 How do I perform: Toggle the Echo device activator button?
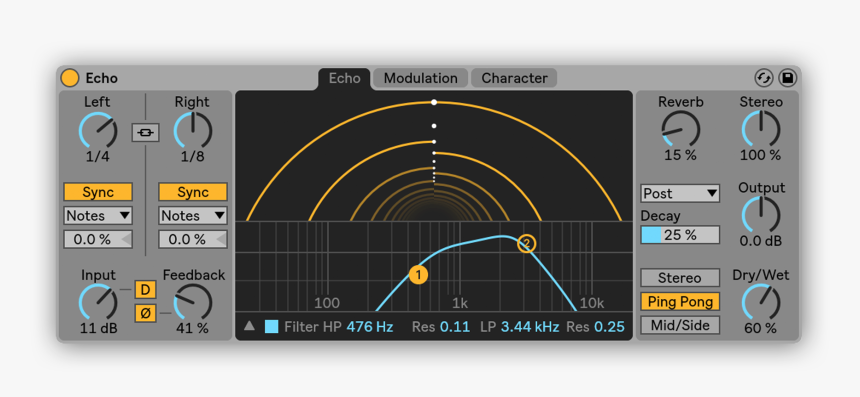tap(70, 78)
